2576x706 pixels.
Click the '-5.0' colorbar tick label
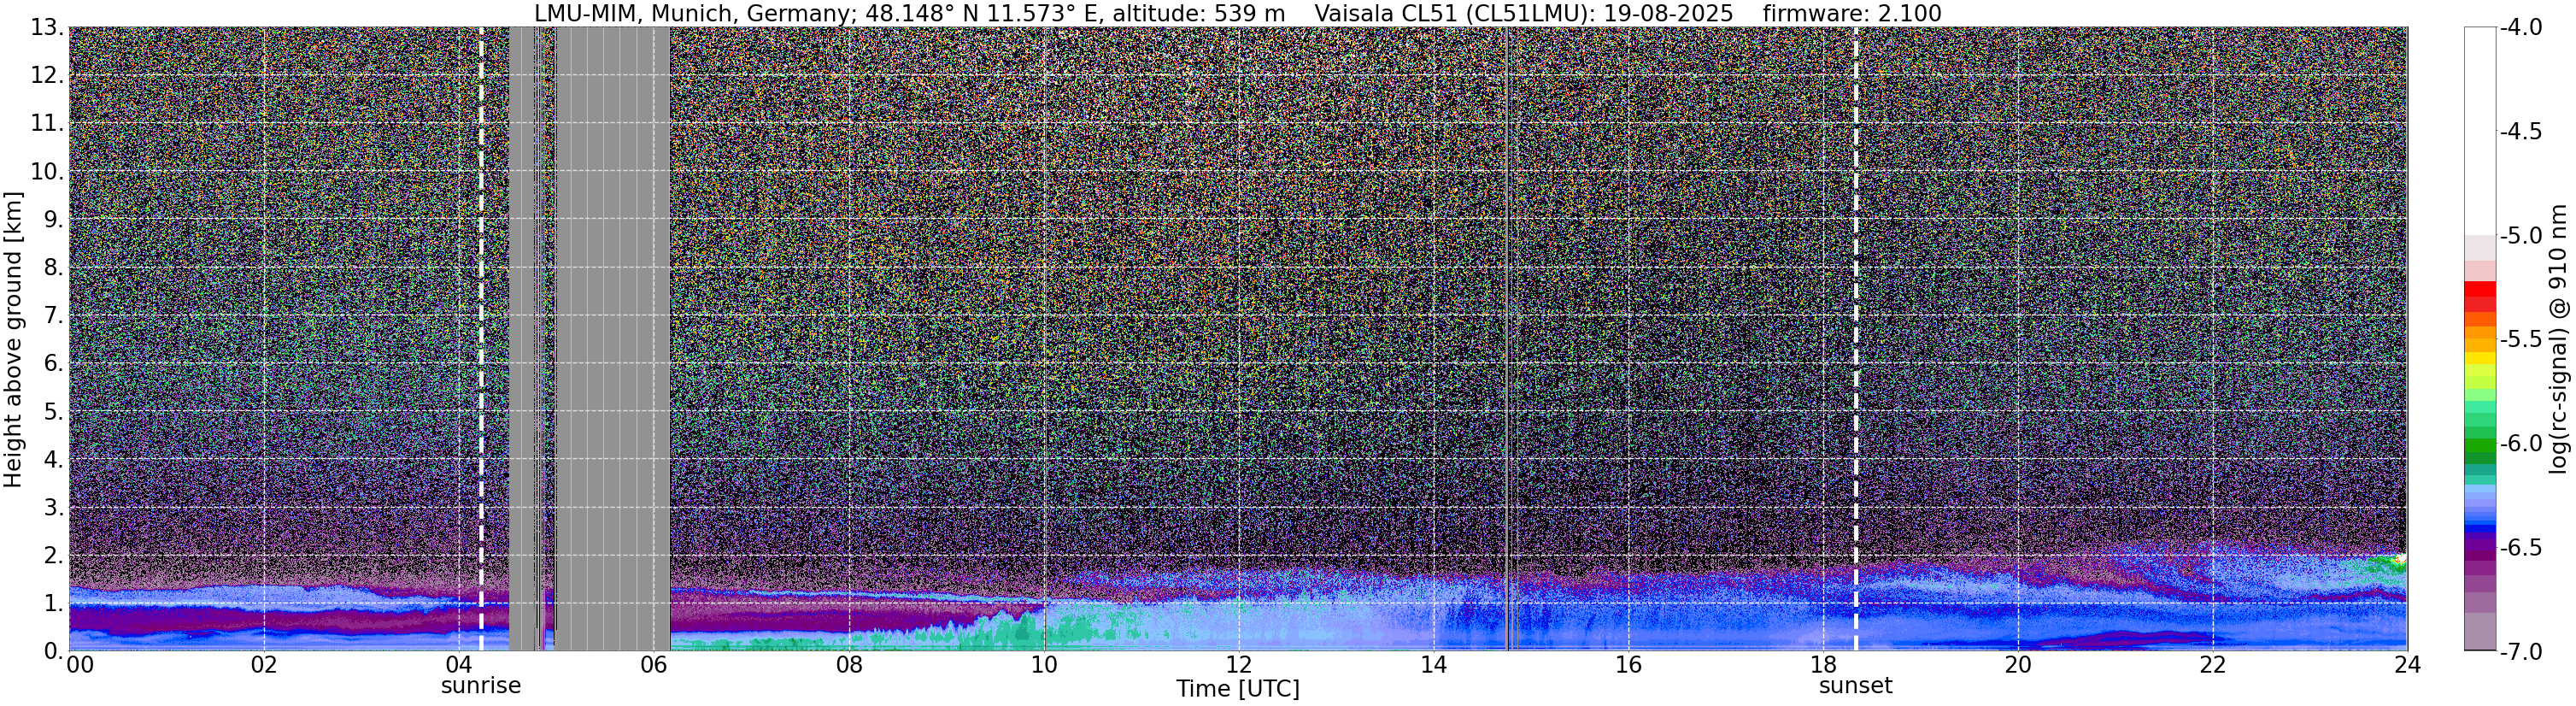tap(2521, 235)
